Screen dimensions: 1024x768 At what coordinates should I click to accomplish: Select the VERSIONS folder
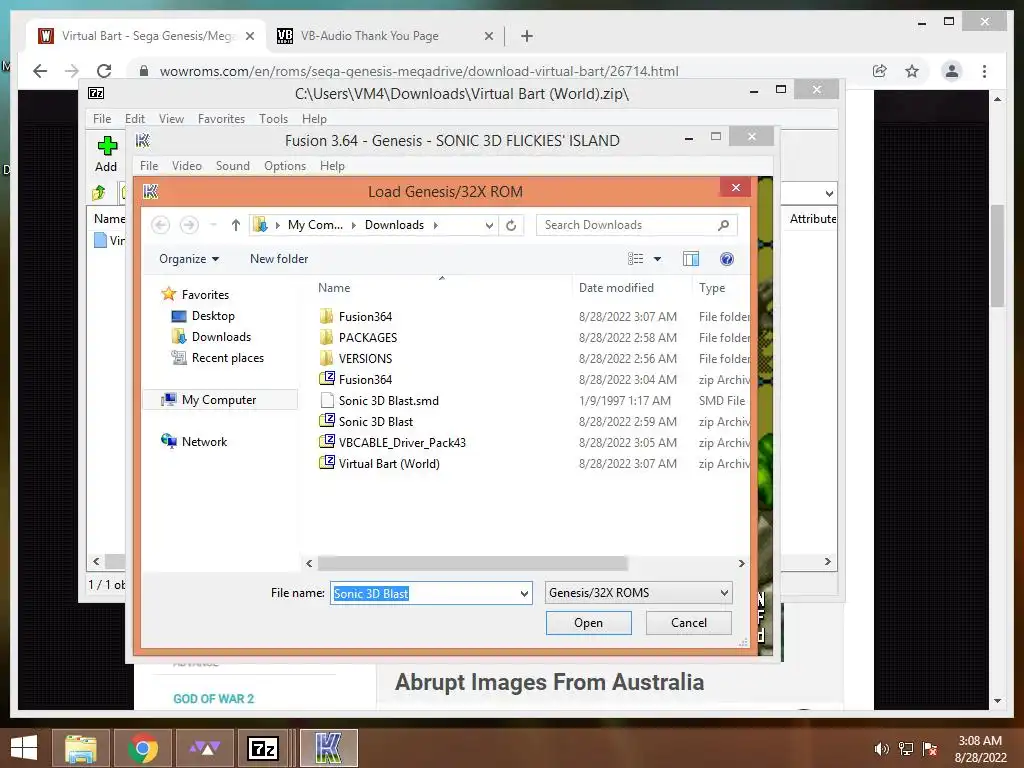[365, 359]
